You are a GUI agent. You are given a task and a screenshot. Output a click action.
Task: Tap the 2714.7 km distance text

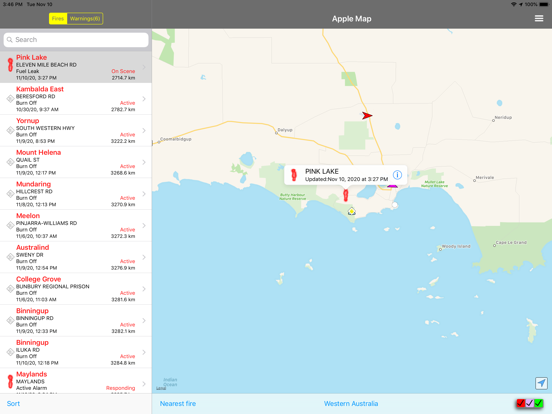(x=123, y=78)
